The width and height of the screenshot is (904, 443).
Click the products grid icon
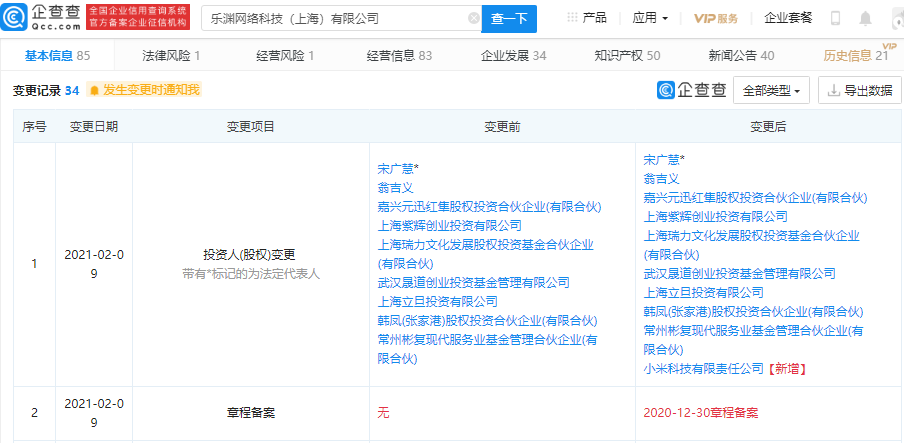[572, 18]
